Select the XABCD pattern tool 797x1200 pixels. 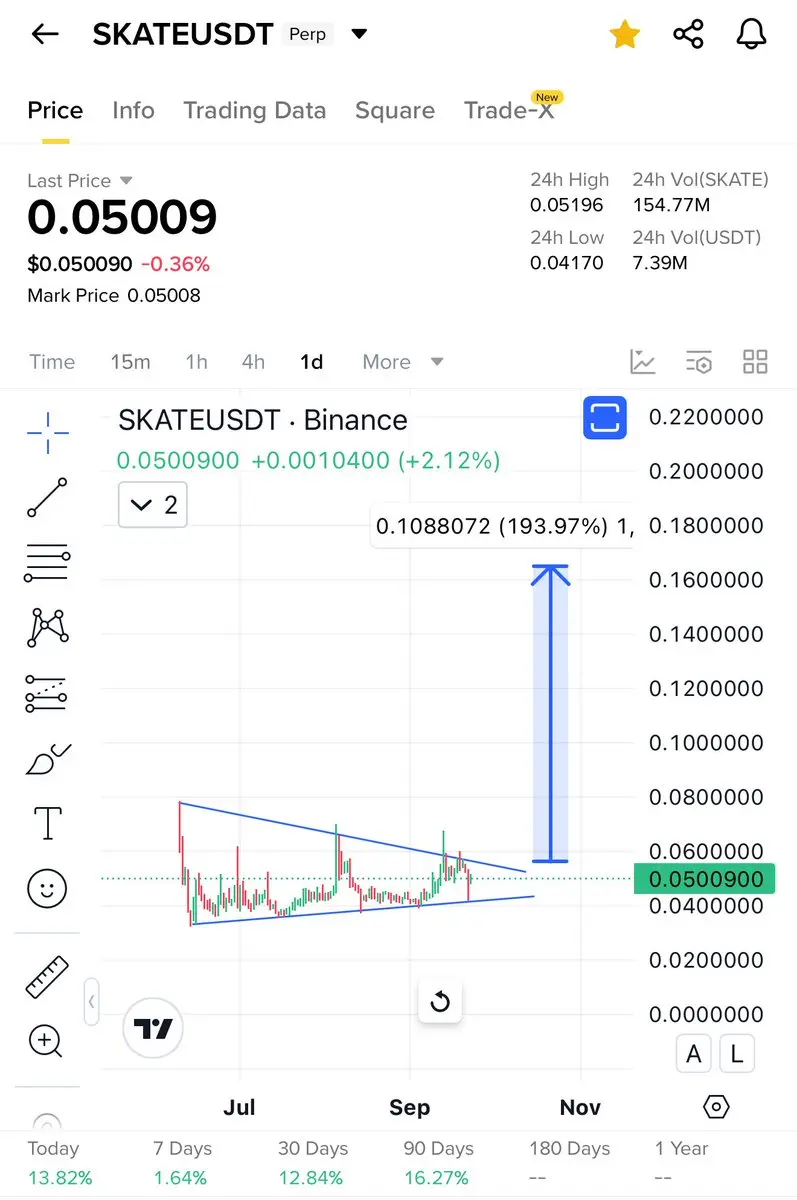click(47, 627)
